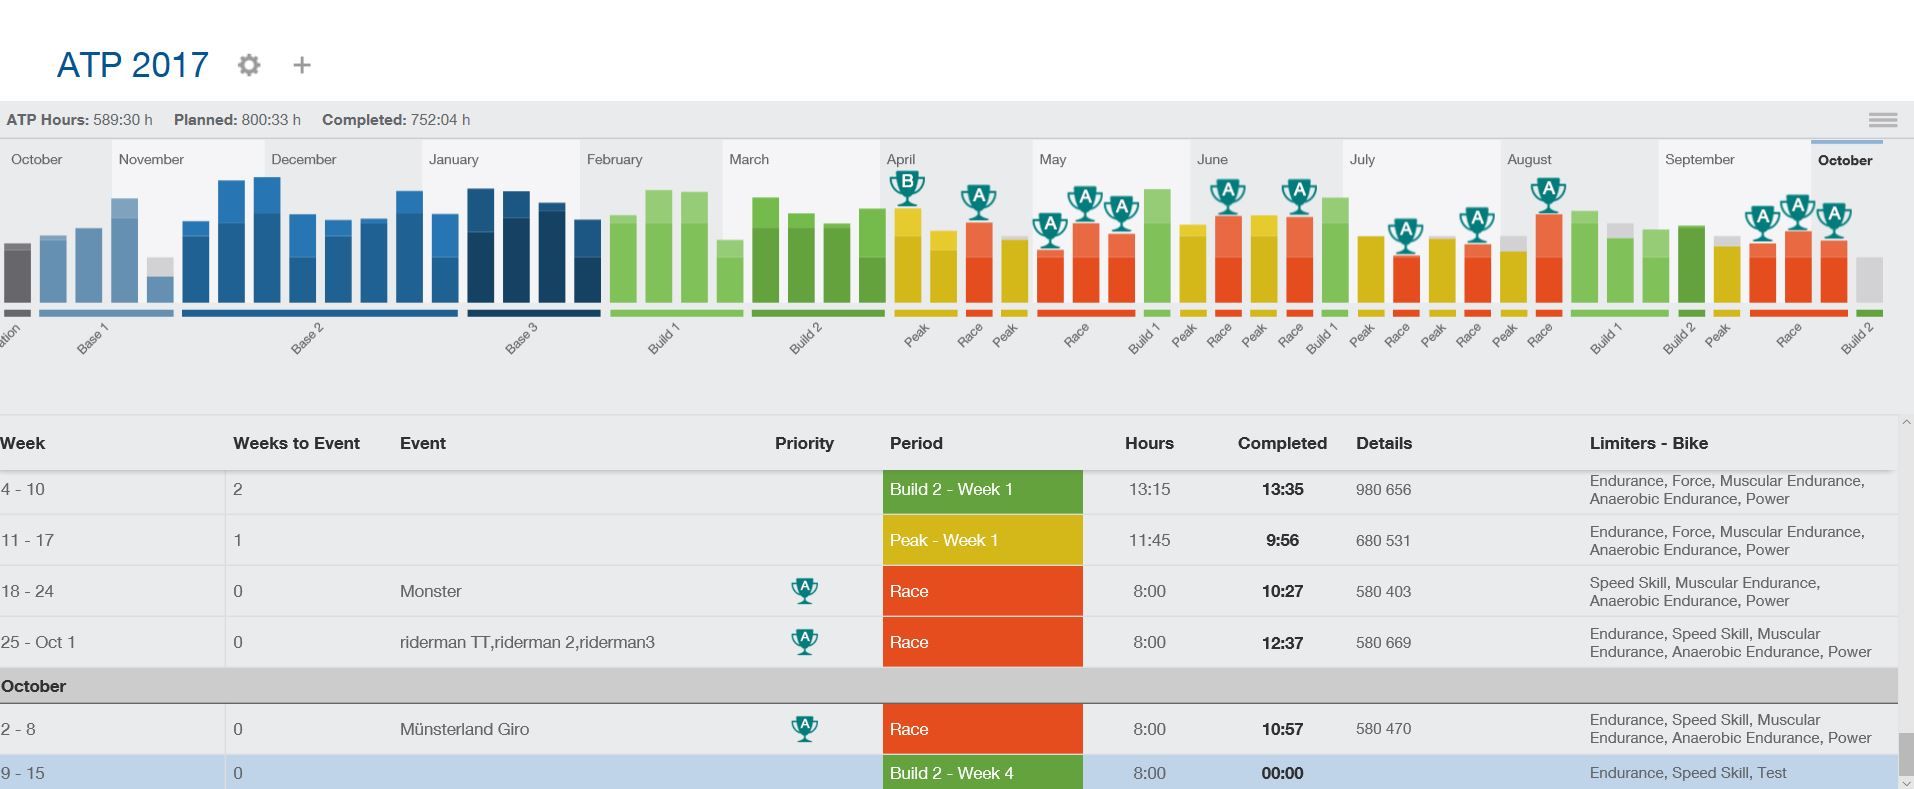
Task: Jump to February in the chart
Action: click(614, 159)
